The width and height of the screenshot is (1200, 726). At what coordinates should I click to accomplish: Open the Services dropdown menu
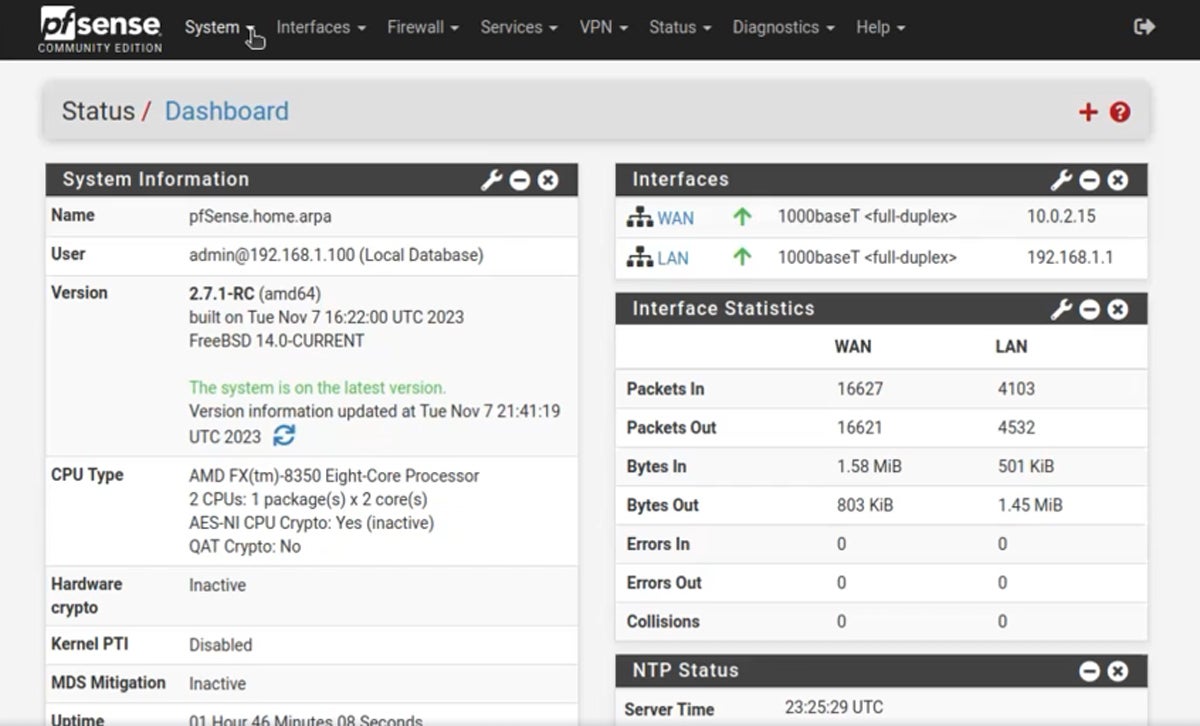tap(519, 28)
